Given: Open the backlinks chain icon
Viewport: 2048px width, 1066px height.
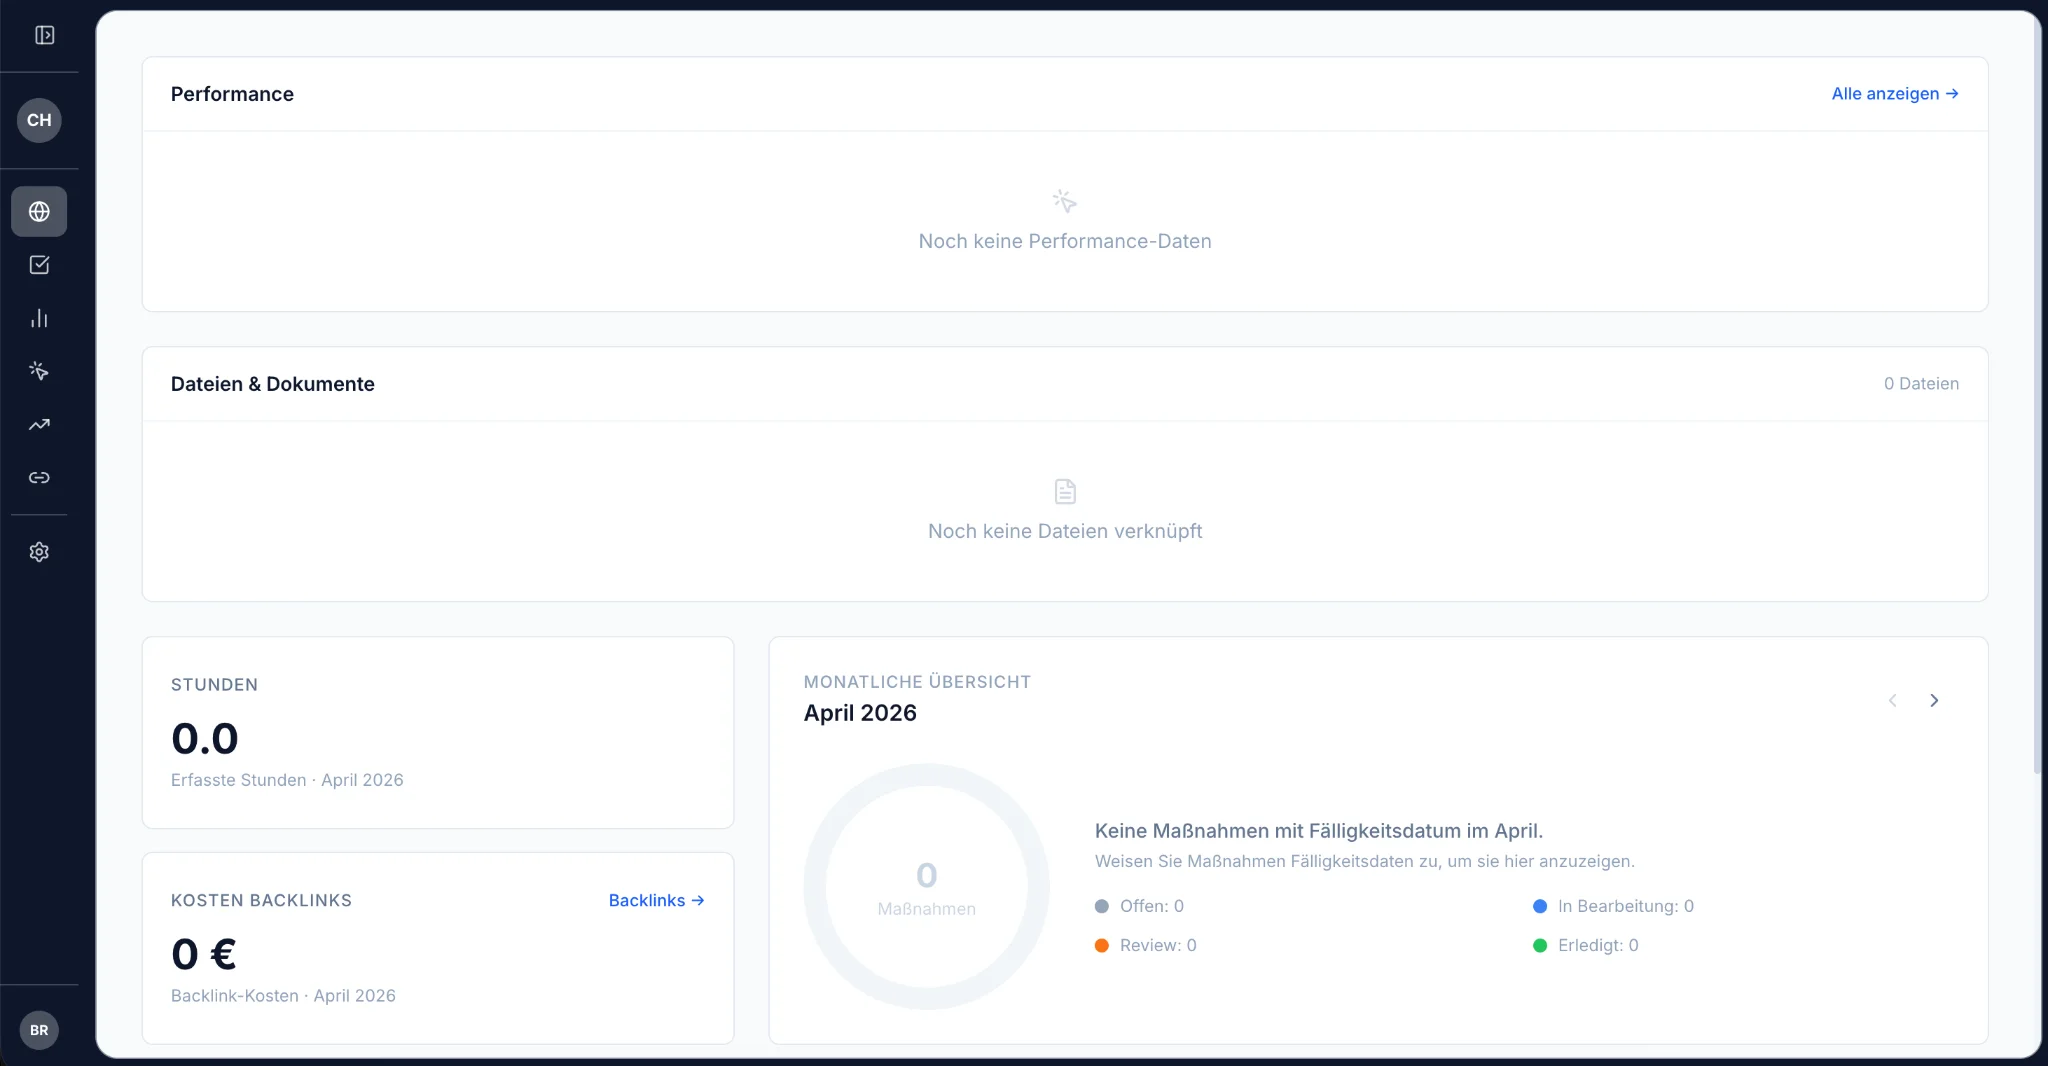Looking at the screenshot, I should [39, 478].
